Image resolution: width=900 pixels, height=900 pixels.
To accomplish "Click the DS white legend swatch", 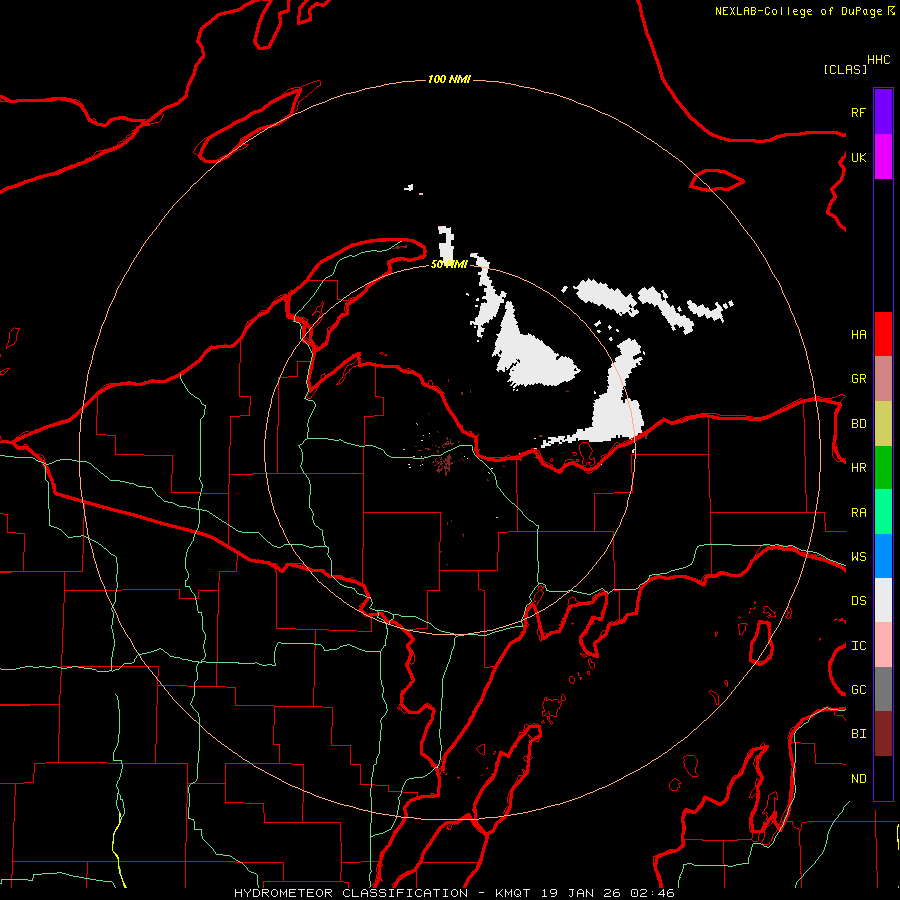I will (x=883, y=600).
